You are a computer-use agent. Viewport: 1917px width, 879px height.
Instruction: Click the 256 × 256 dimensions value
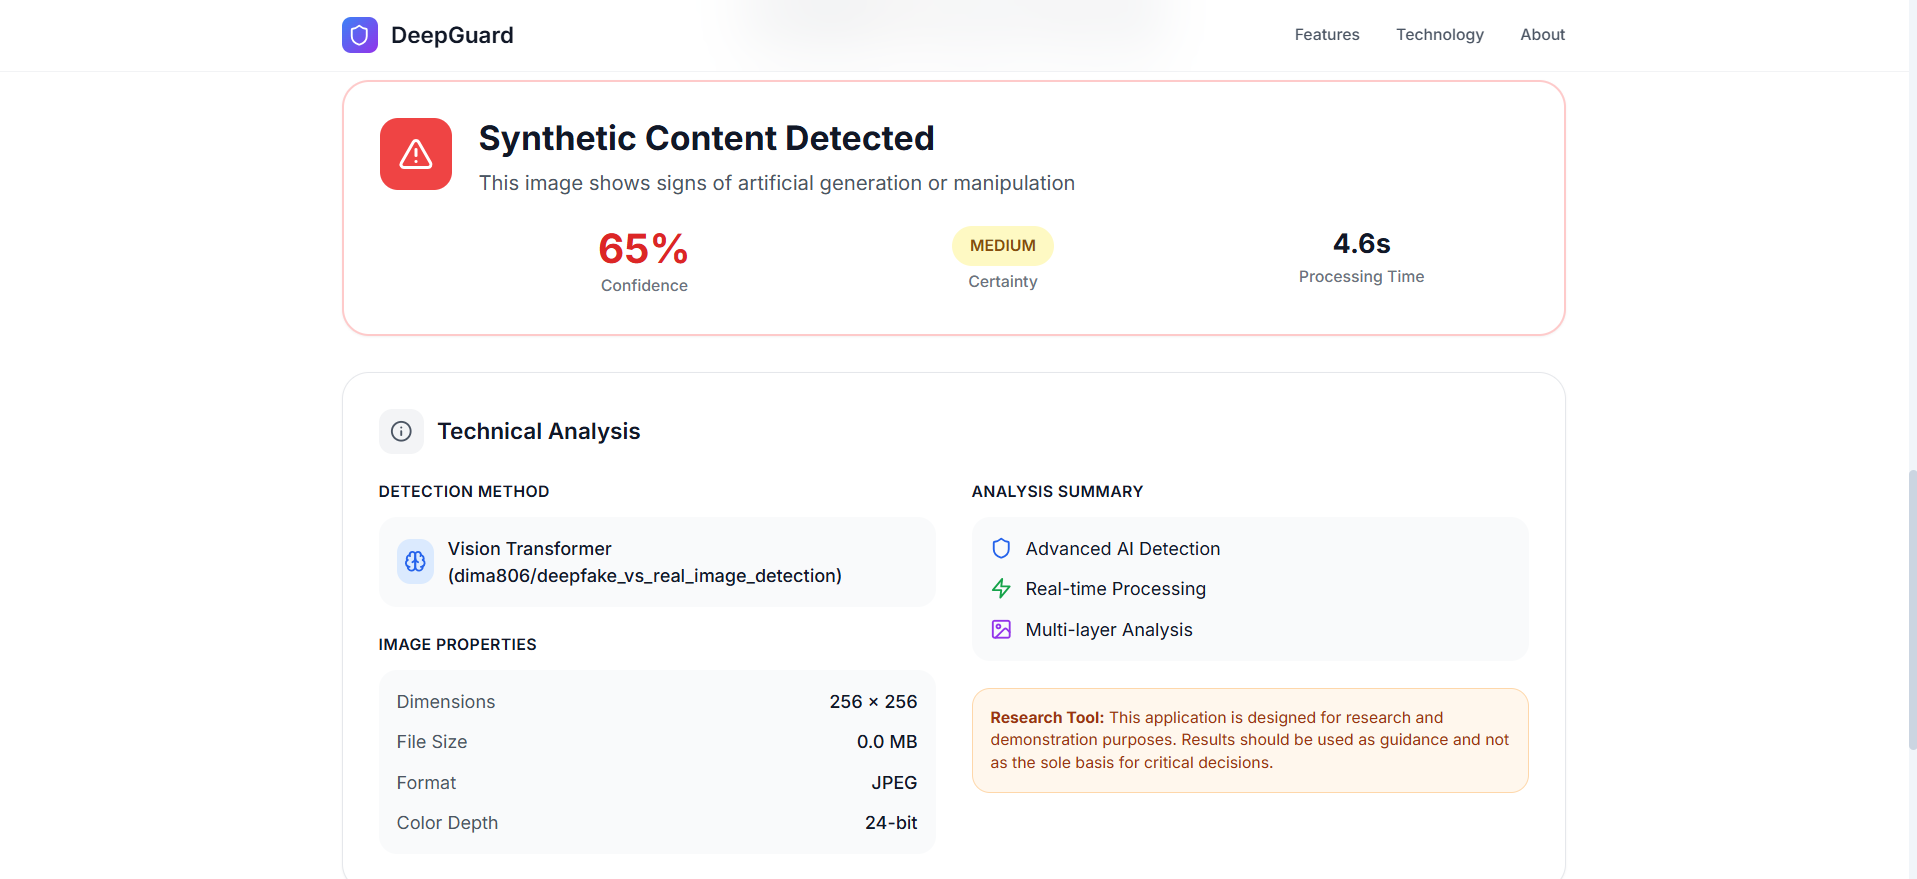pyautogui.click(x=872, y=702)
